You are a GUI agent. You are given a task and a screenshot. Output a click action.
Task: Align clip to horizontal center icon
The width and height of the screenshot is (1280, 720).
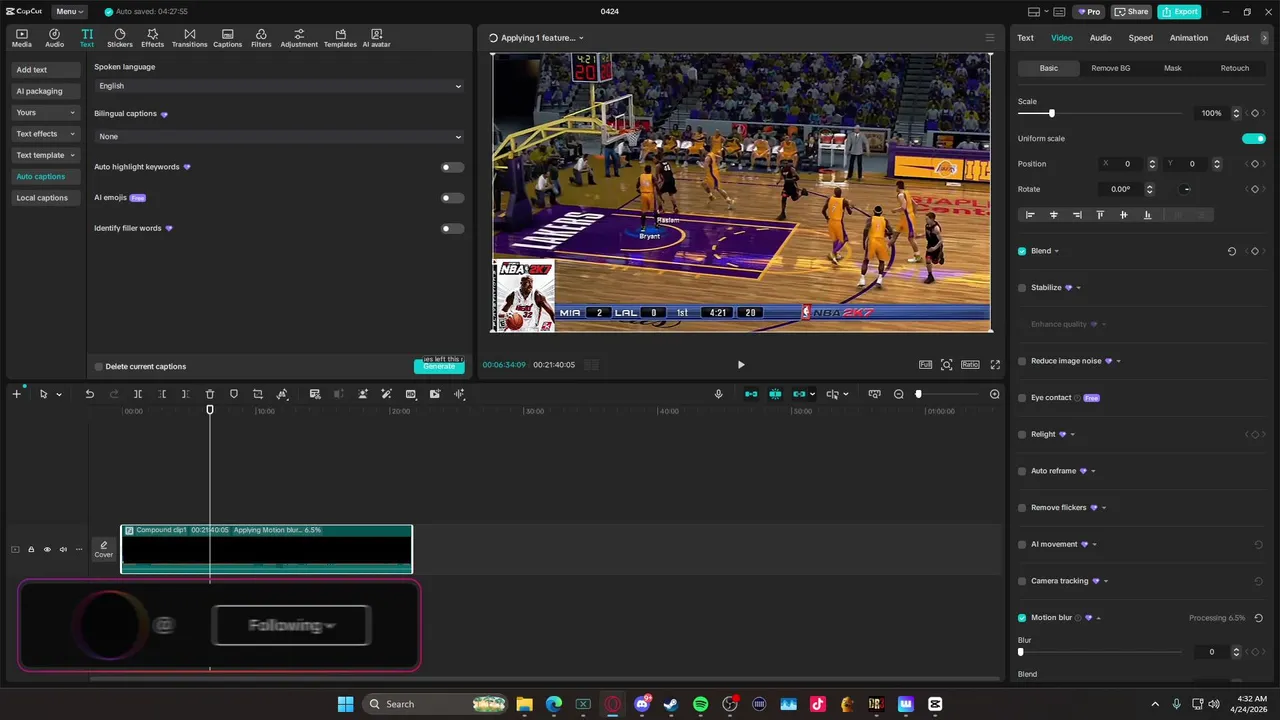click(1053, 215)
